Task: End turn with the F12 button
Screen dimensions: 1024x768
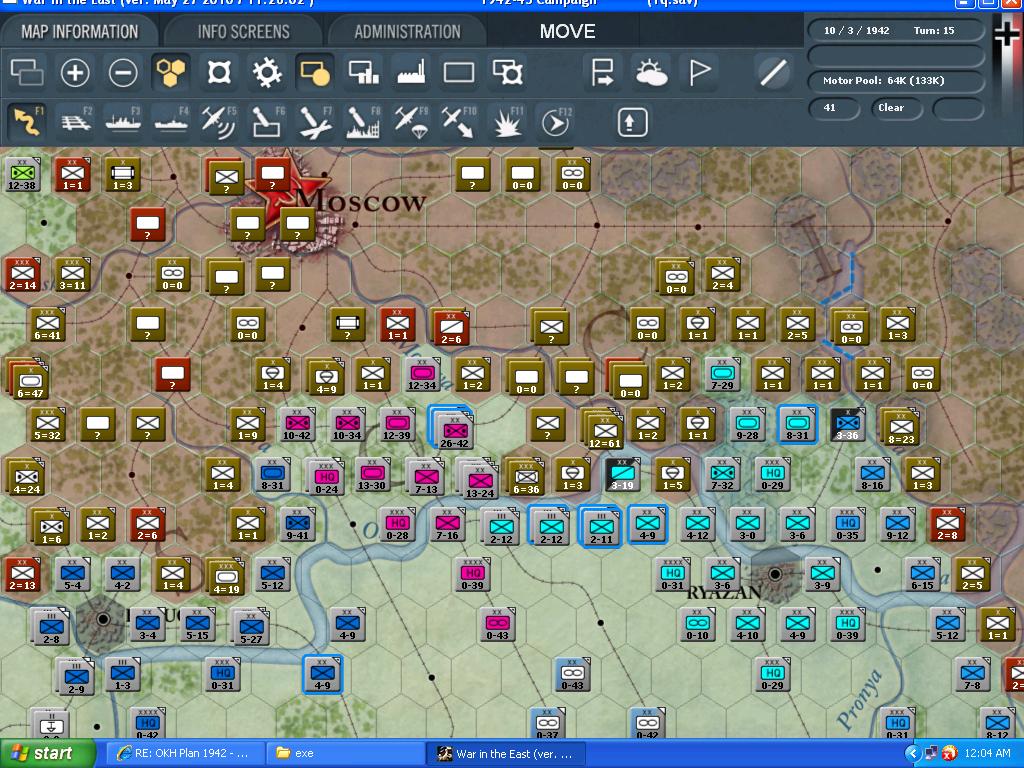Action: 556,121
